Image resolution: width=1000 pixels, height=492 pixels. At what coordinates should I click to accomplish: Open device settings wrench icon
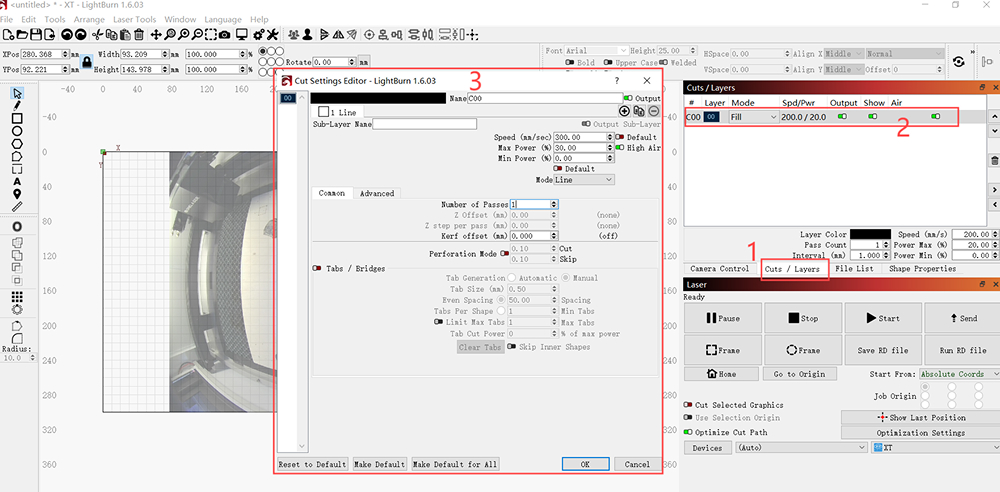click(272, 34)
